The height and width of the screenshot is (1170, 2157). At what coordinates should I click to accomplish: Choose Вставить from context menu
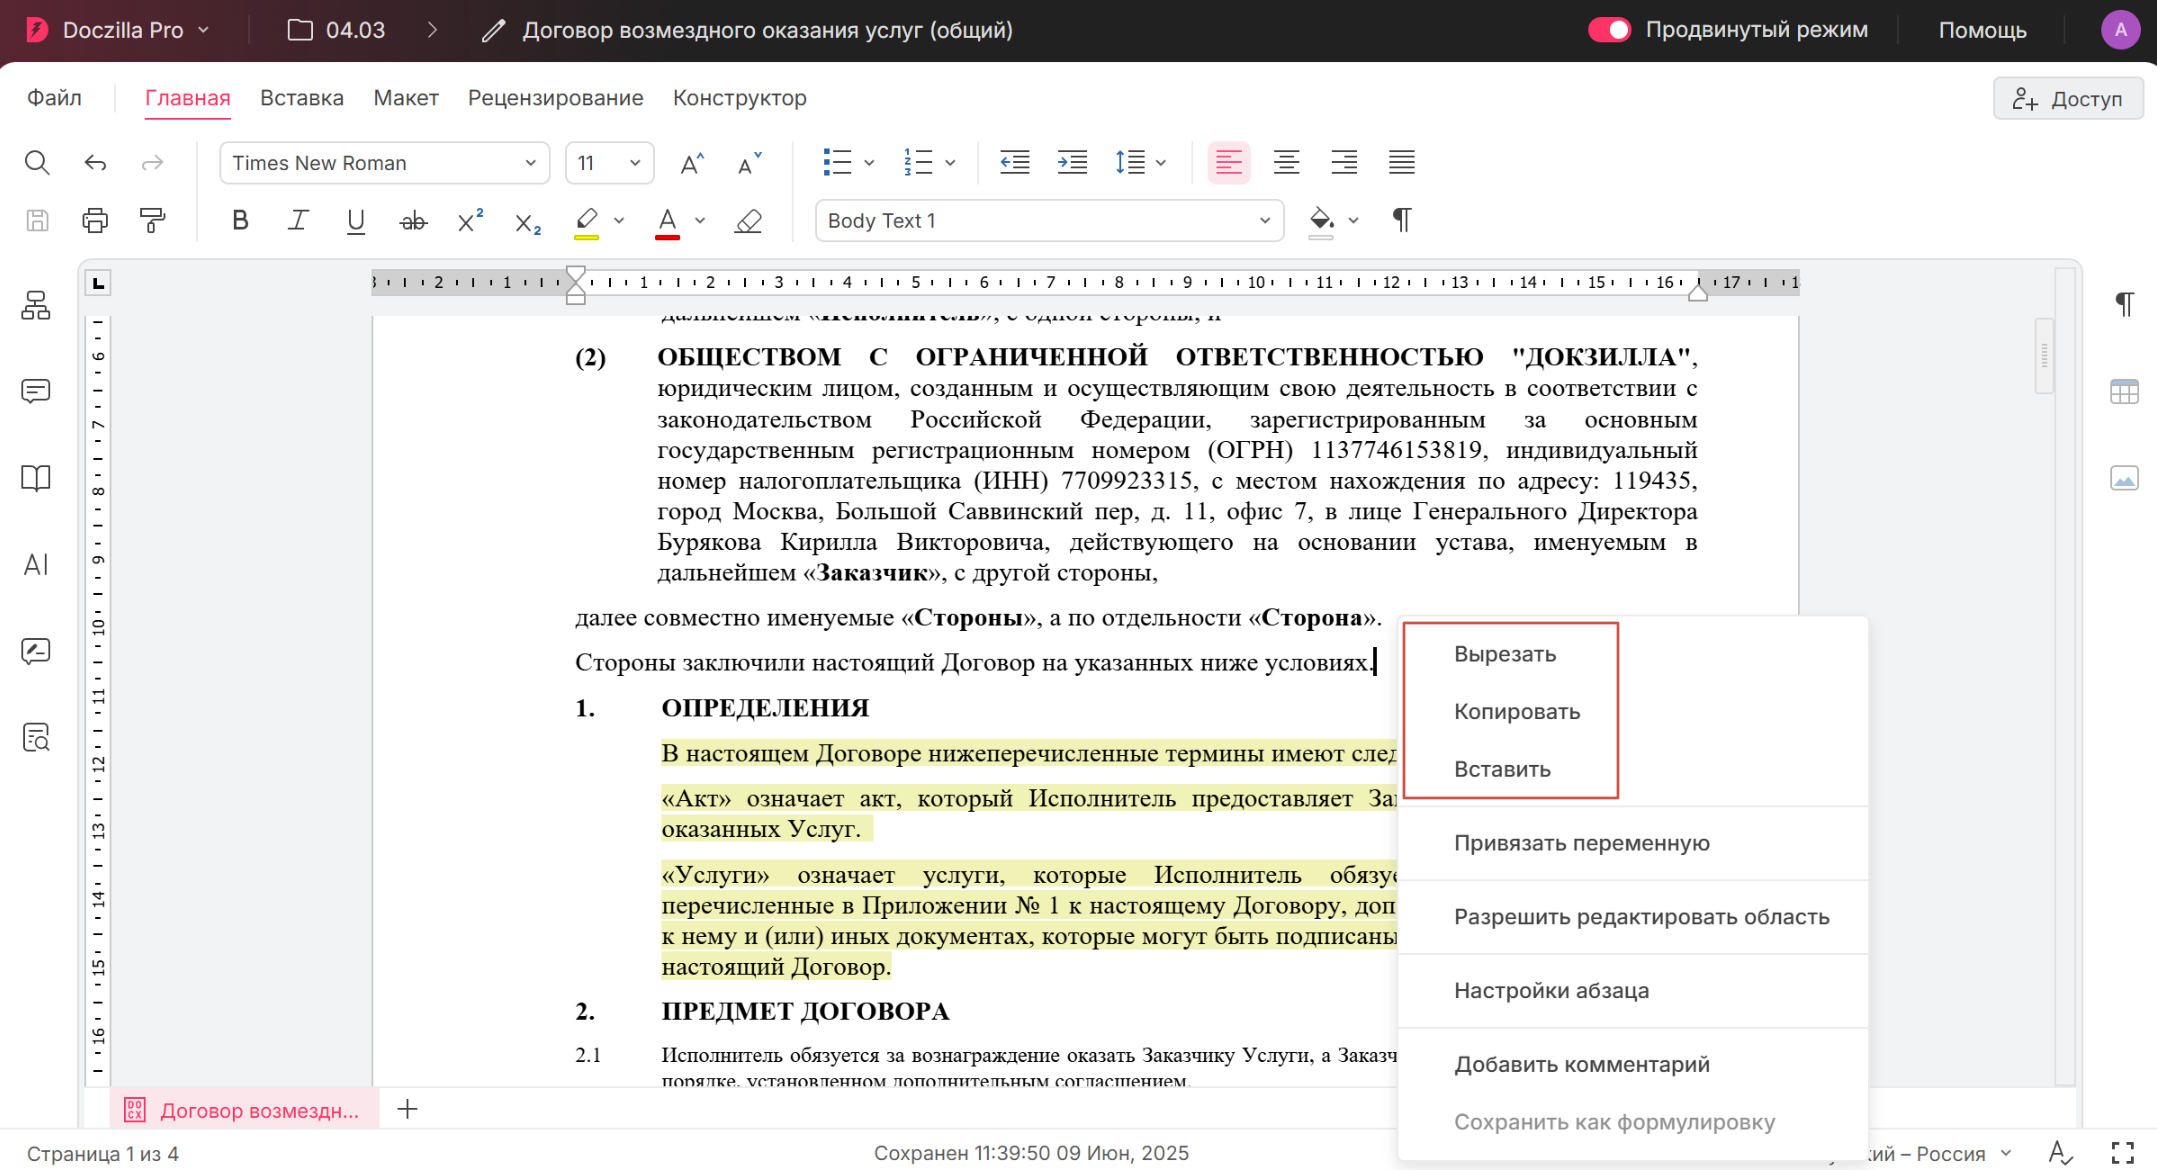click(1502, 770)
